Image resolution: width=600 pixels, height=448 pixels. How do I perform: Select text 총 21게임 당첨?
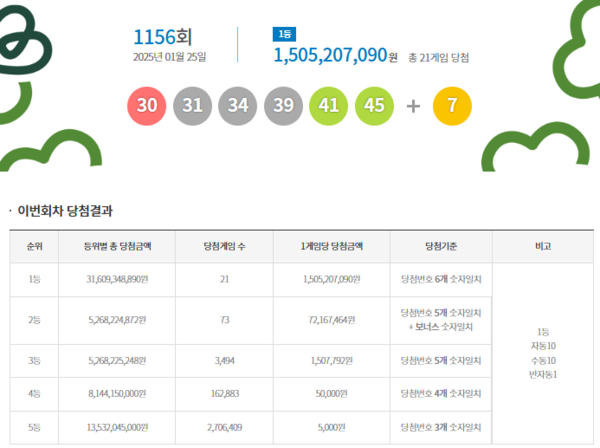click(439, 58)
